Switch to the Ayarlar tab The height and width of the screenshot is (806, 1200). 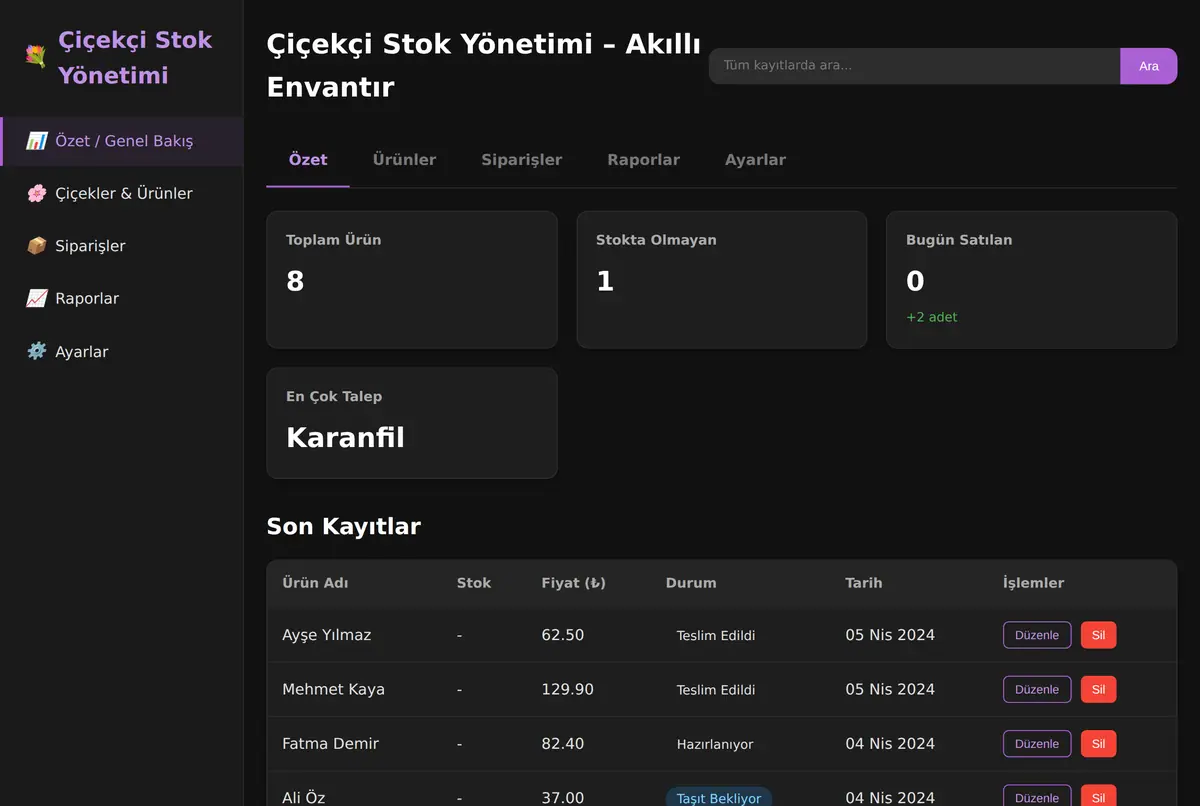pos(755,160)
